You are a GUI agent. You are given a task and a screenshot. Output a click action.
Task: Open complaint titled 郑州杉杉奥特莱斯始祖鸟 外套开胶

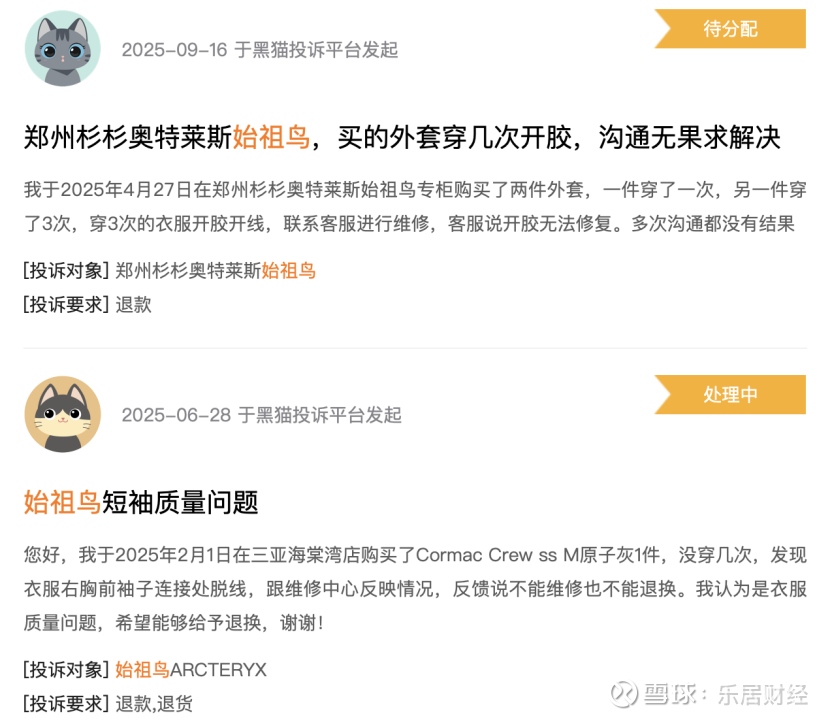[402, 137]
